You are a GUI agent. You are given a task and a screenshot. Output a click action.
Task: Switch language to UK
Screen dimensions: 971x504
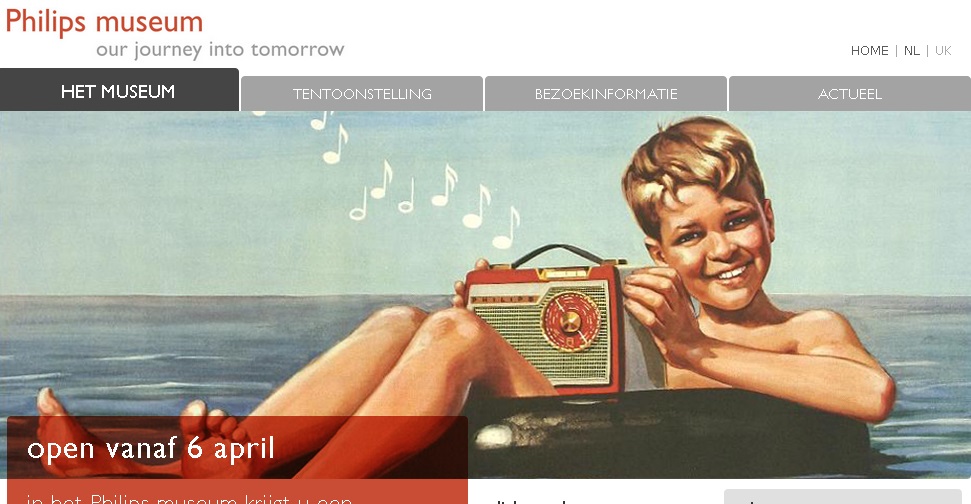(x=943, y=51)
